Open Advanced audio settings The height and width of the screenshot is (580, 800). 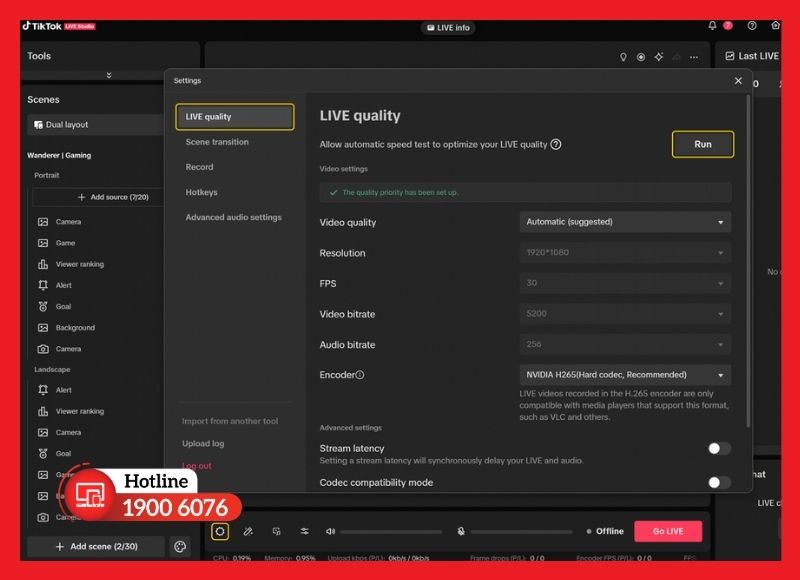pyautogui.click(x=234, y=217)
